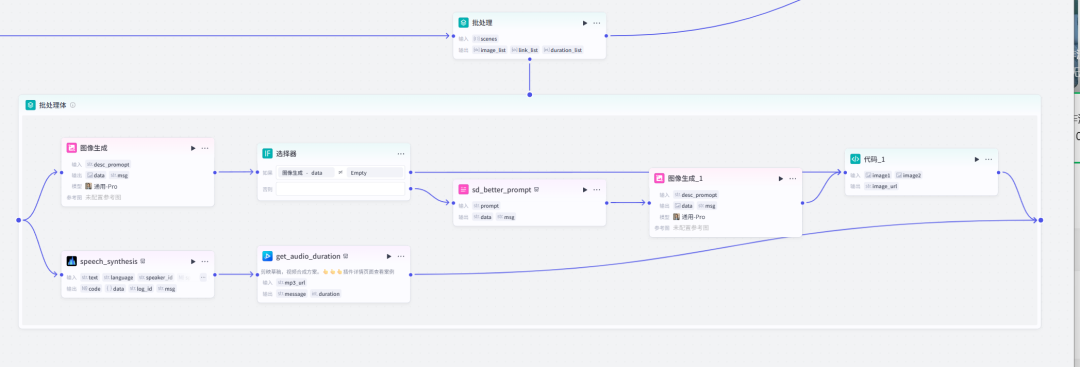The image size is (1080, 367).
Task: Click the 代码_1 node output port
Action: pyautogui.click(x=998, y=172)
